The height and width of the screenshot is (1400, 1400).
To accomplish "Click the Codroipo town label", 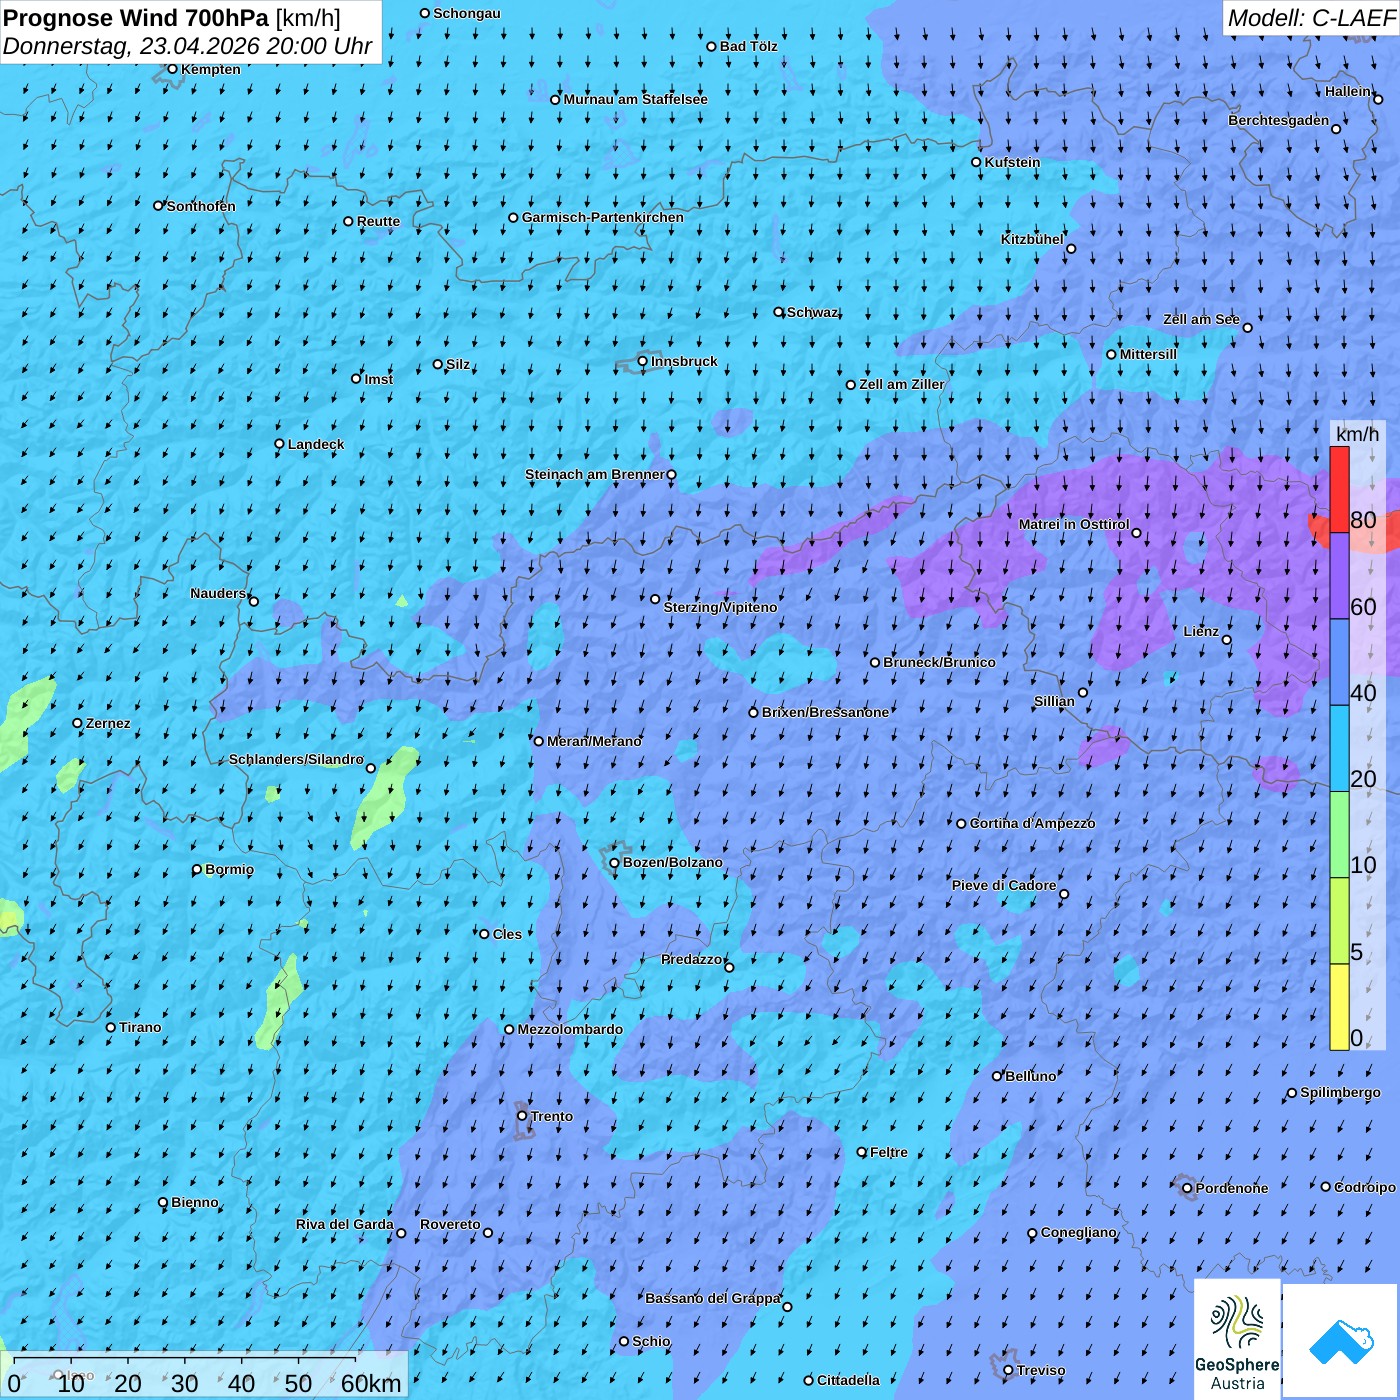I will [1365, 1187].
